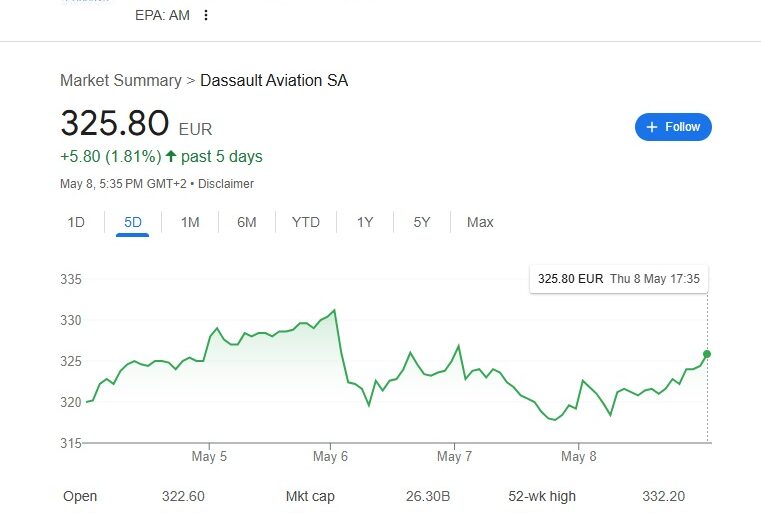Click the May 5 date axis label
This screenshot has height=513, width=761.
209,456
